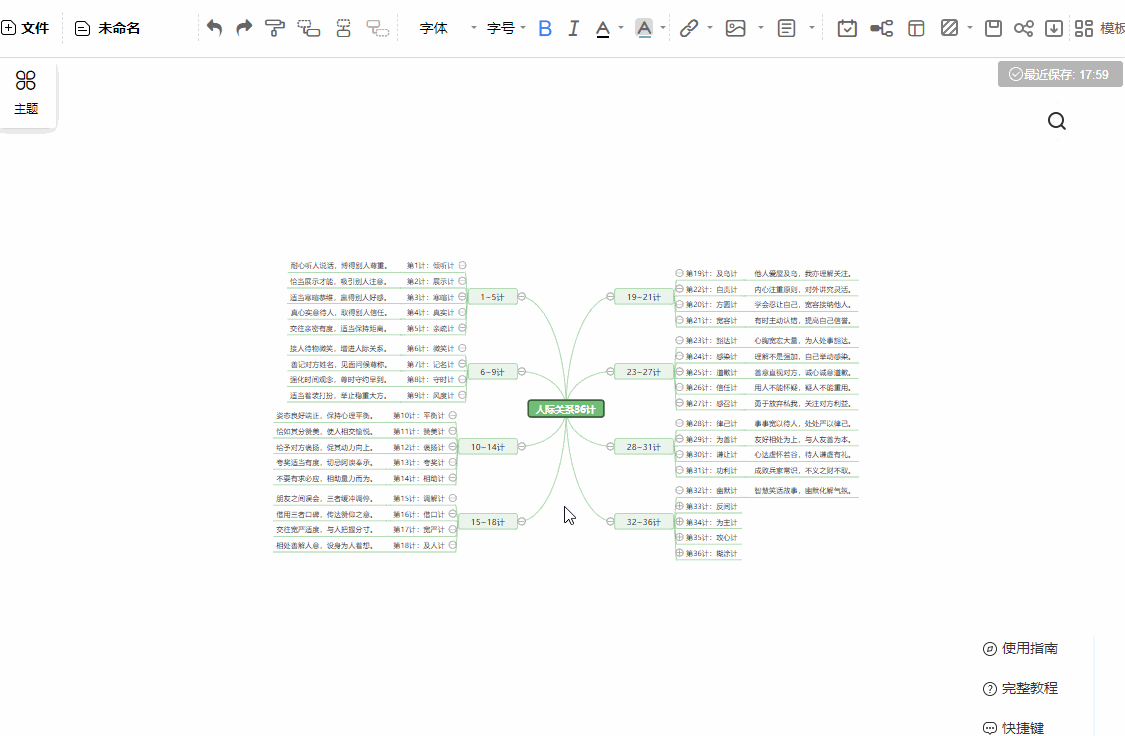1125x736 pixels.
Task: Collapse the 1-5计 branch
Action: [522, 296]
